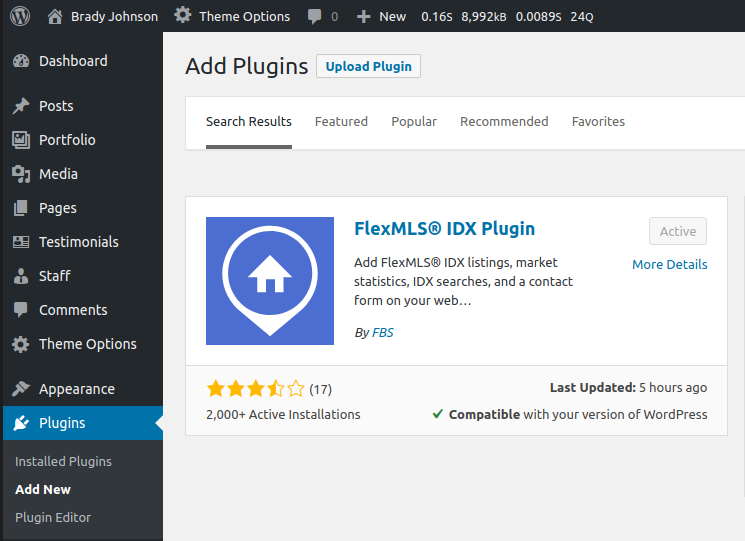Open Theme Options in top admin bar

[244, 17]
